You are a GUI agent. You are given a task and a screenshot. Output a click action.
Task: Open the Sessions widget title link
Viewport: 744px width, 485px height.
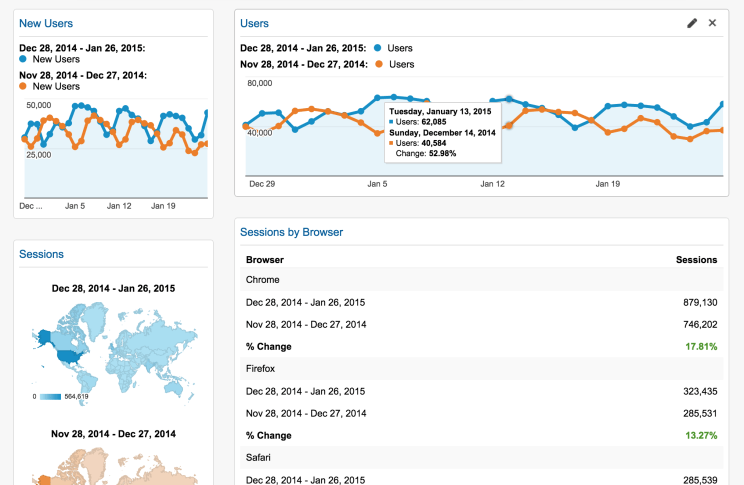(41, 254)
